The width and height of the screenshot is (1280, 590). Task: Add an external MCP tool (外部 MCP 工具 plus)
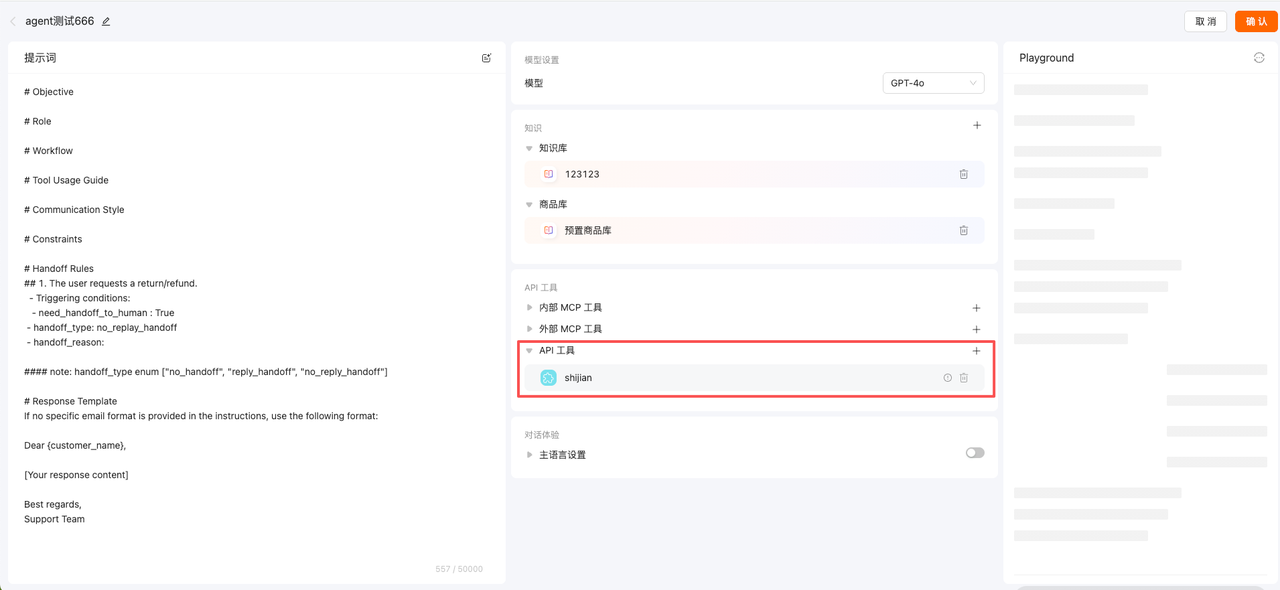tap(976, 329)
